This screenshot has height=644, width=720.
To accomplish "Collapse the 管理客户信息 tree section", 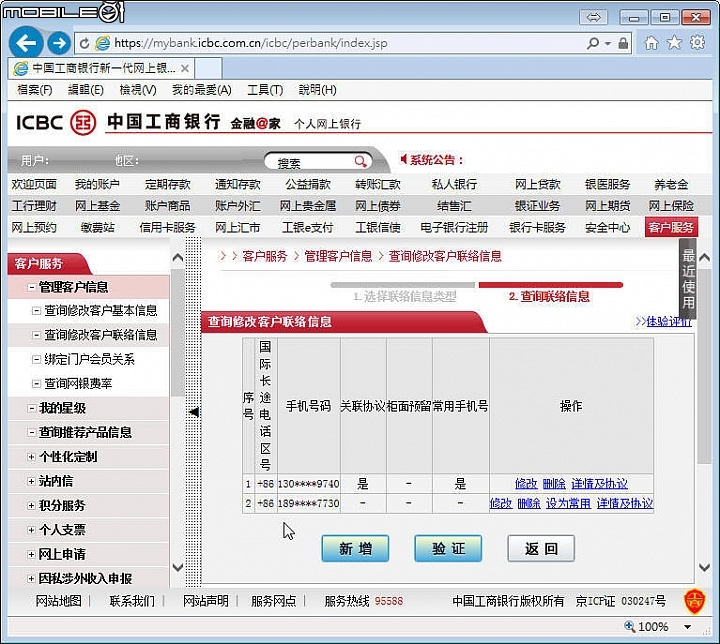I will pos(32,287).
